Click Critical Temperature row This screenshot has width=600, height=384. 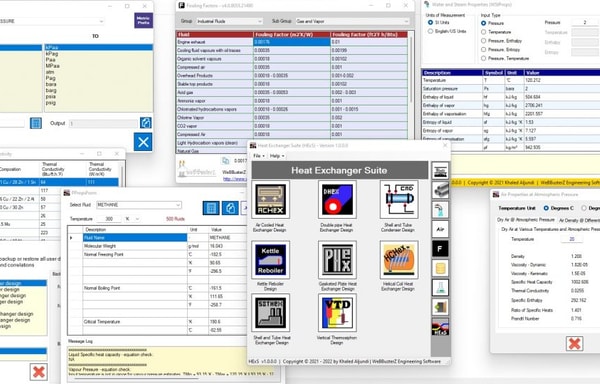pyautogui.click(x=158, y=322)
